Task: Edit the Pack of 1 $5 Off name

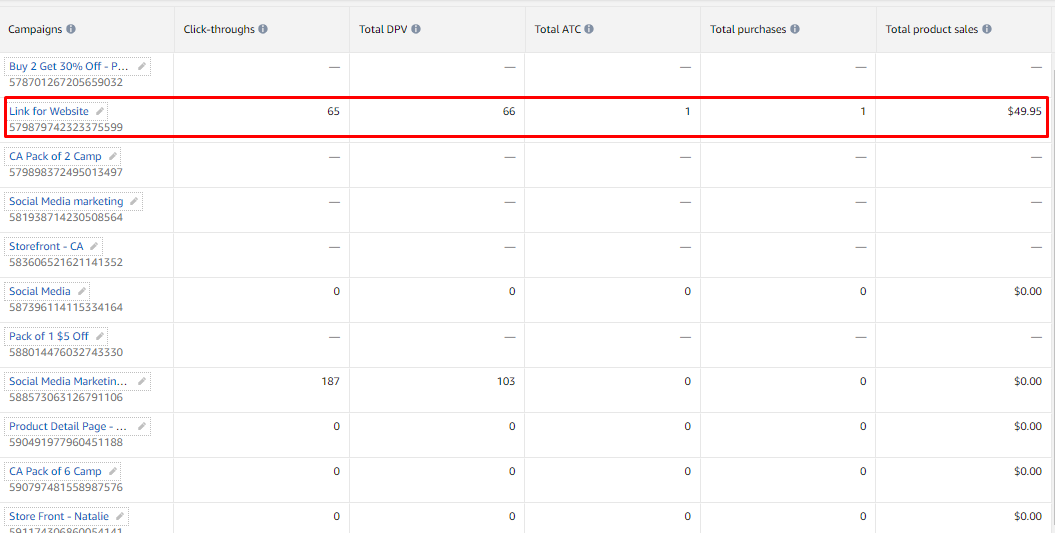Action: (100, 336)
